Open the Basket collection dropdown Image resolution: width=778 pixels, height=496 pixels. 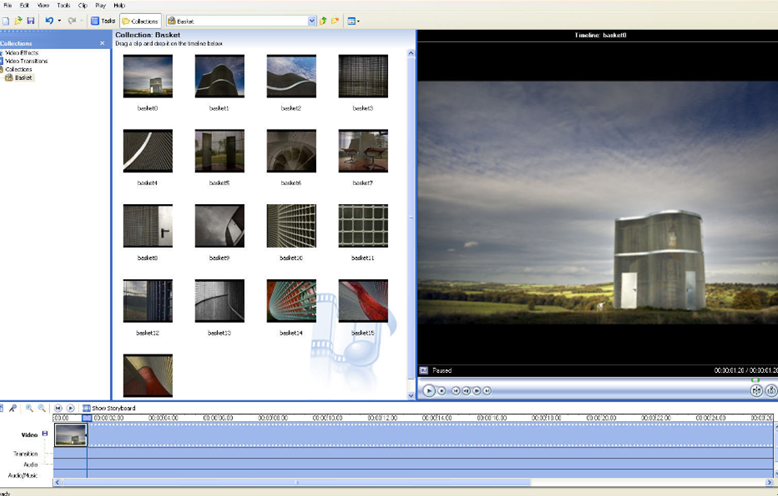312,21
